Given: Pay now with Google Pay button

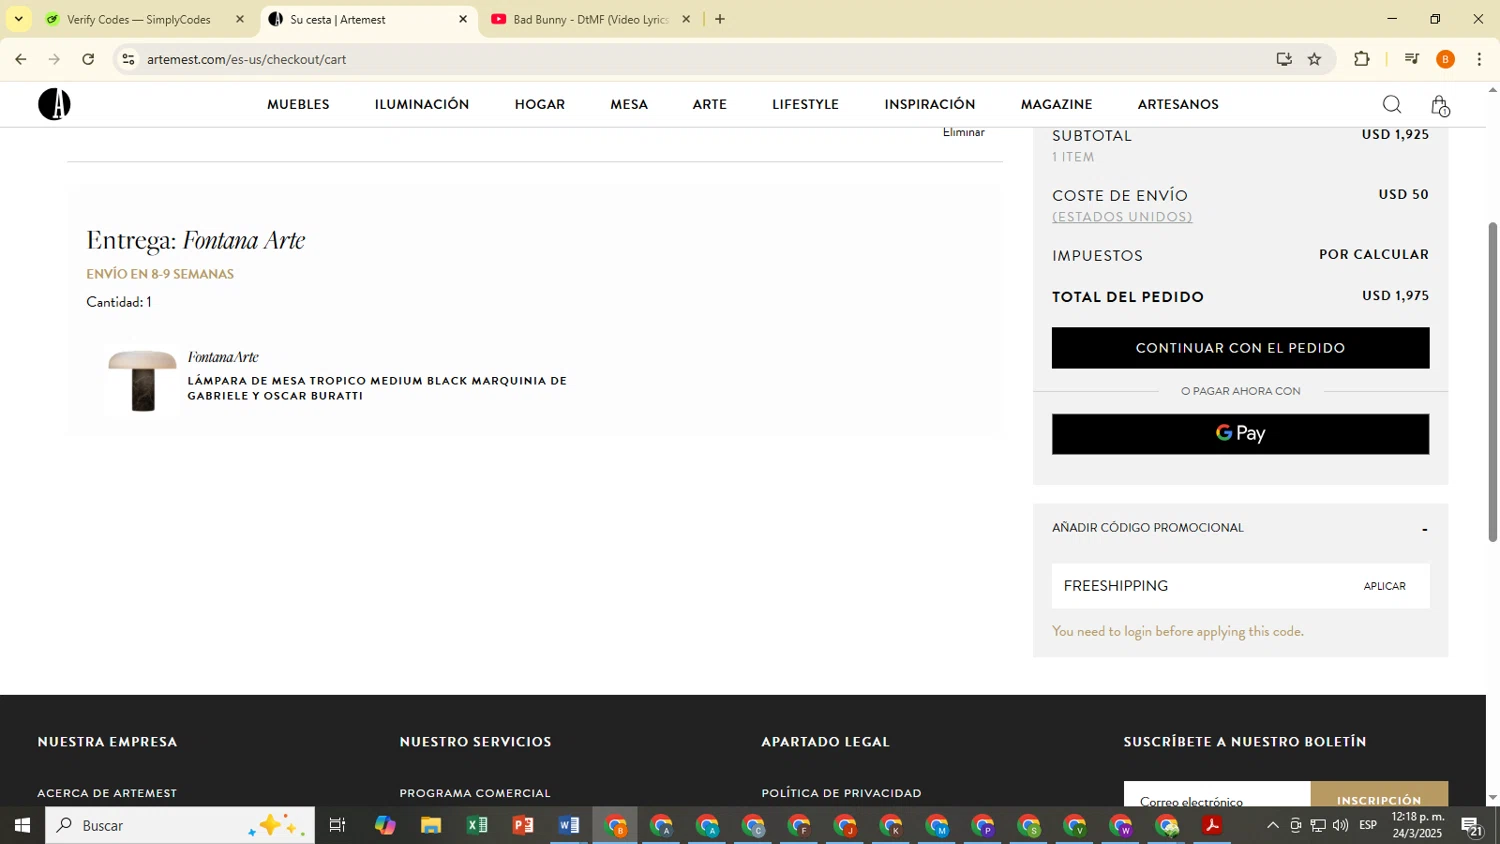Looking at the screenshot, I should pos(1240,434).
